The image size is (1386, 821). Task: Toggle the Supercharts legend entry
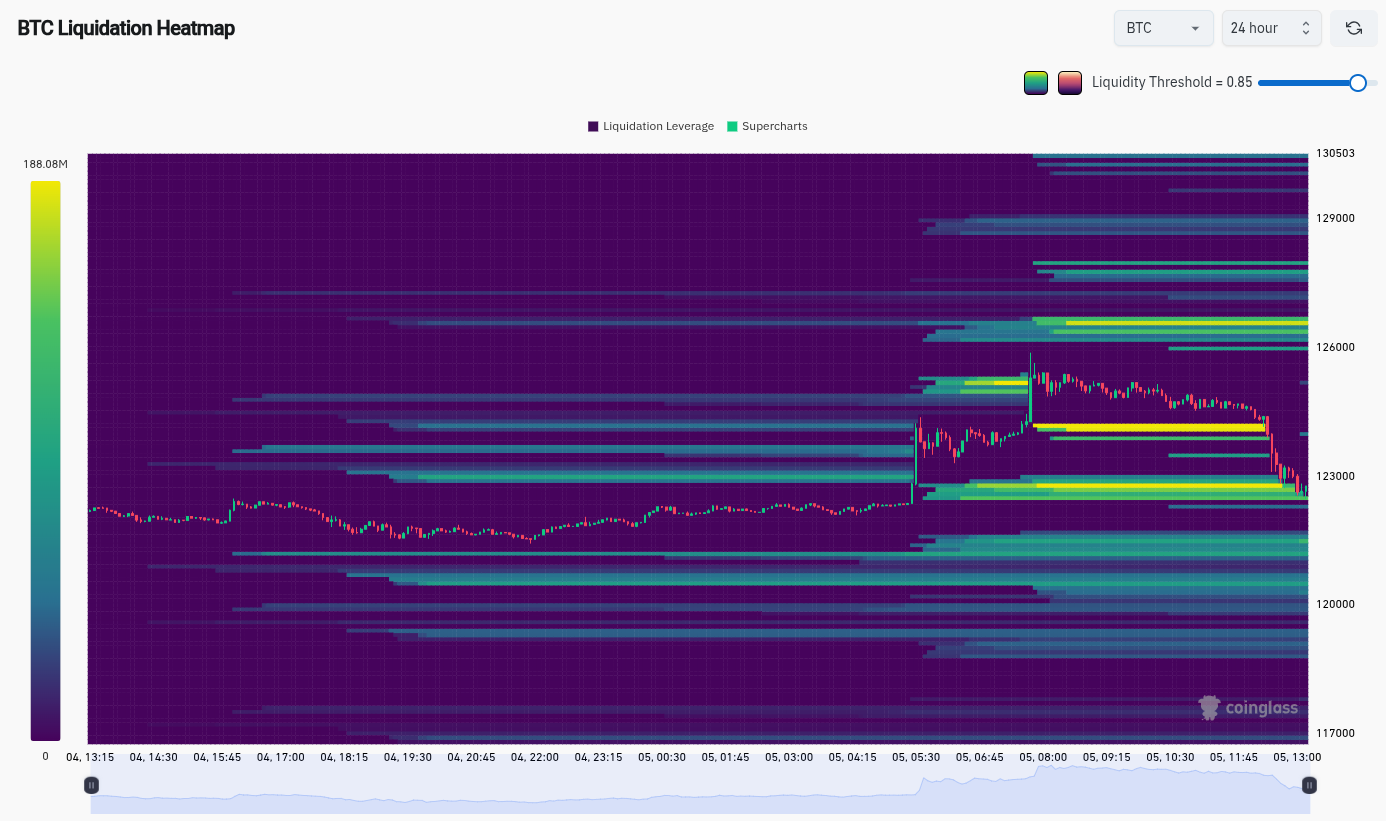point(767,126)
